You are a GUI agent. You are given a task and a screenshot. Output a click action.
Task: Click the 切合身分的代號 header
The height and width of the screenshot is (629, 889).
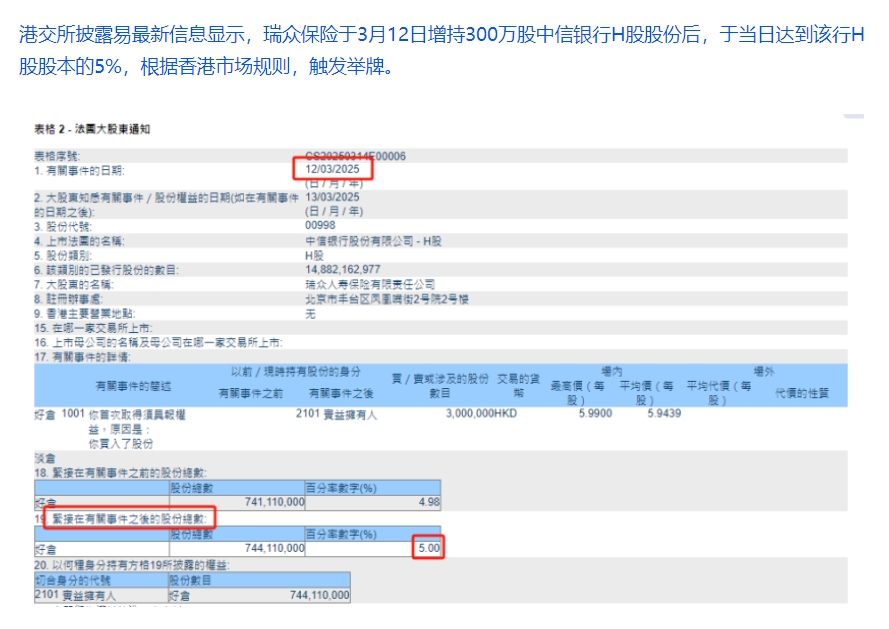[x=73, y=581]
